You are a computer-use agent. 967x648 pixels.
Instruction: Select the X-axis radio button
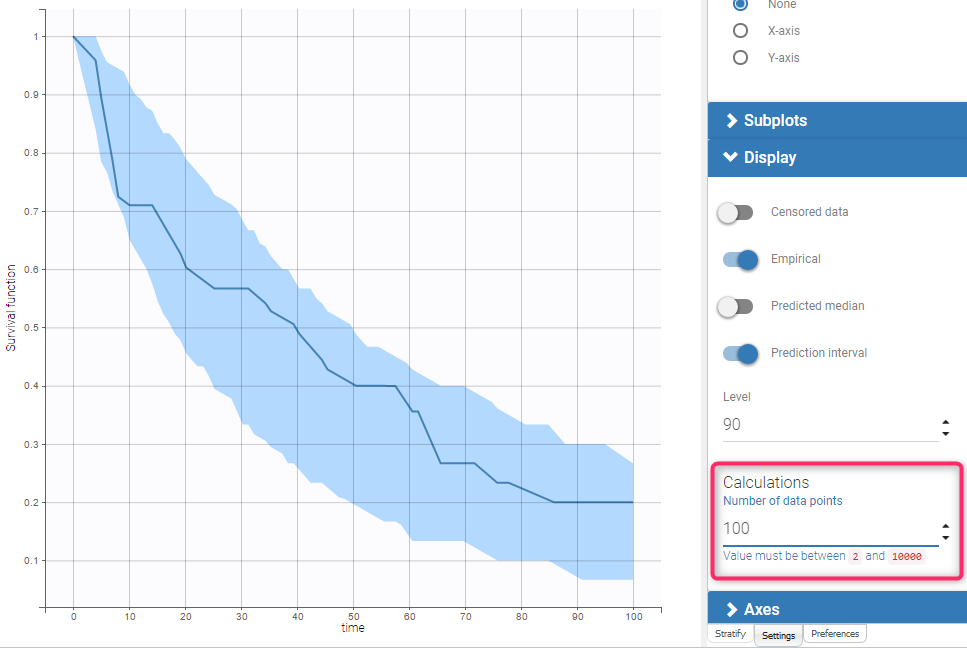740,30
